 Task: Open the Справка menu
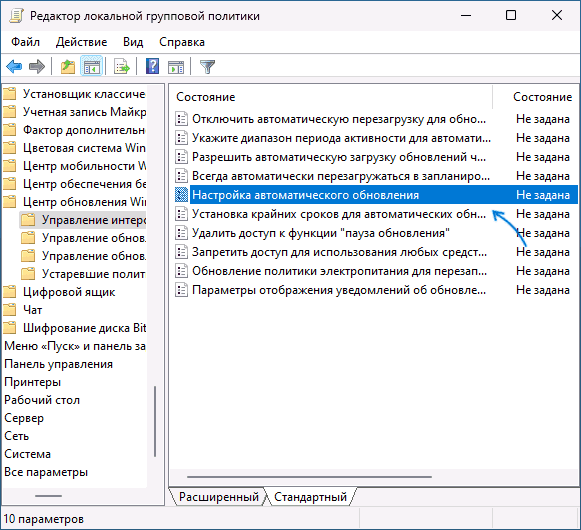pos(182,42)
